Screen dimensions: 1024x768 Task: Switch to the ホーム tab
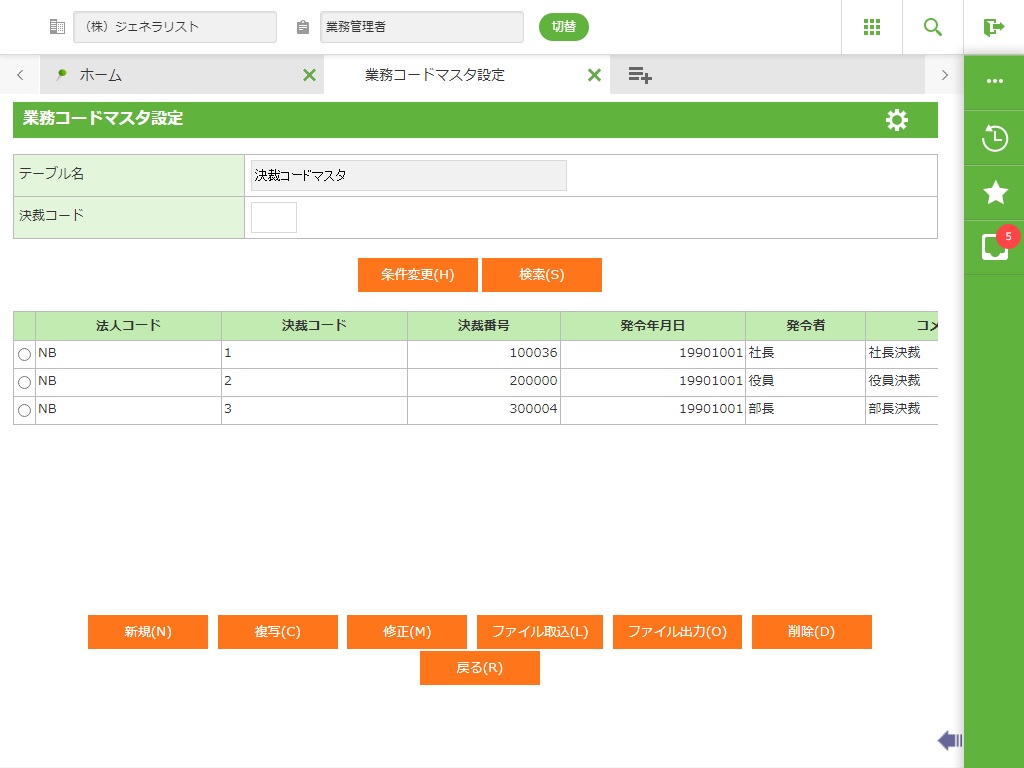[x=100, y=75]
